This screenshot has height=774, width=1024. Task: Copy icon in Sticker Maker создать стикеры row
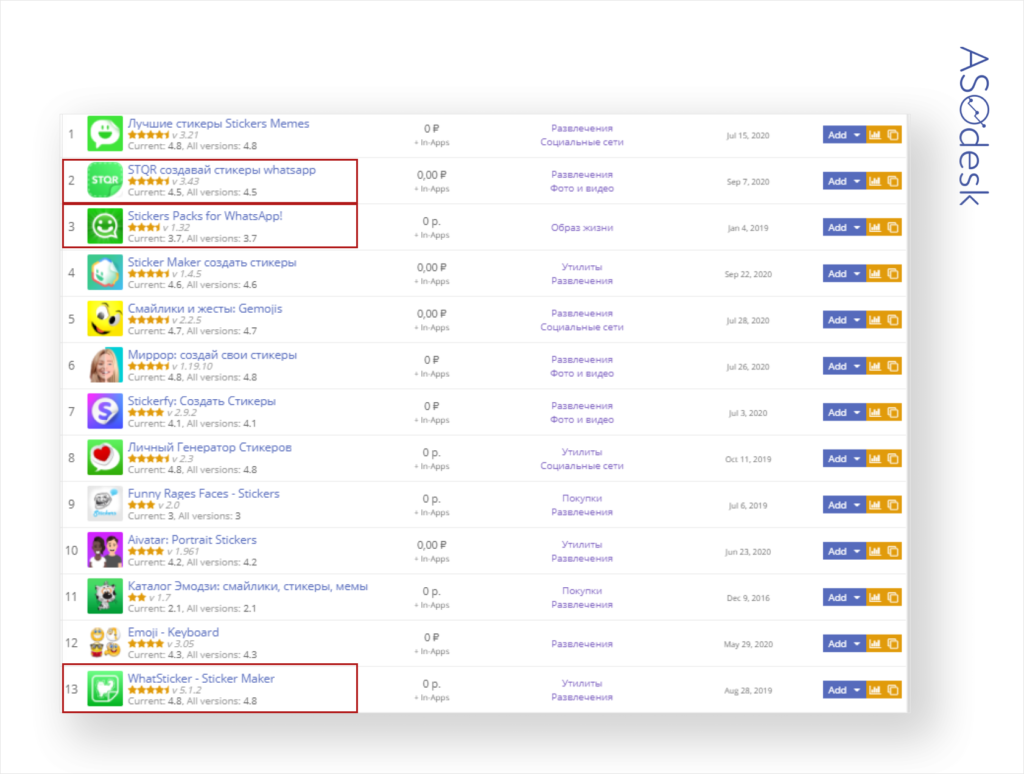(x=893, y=274)
